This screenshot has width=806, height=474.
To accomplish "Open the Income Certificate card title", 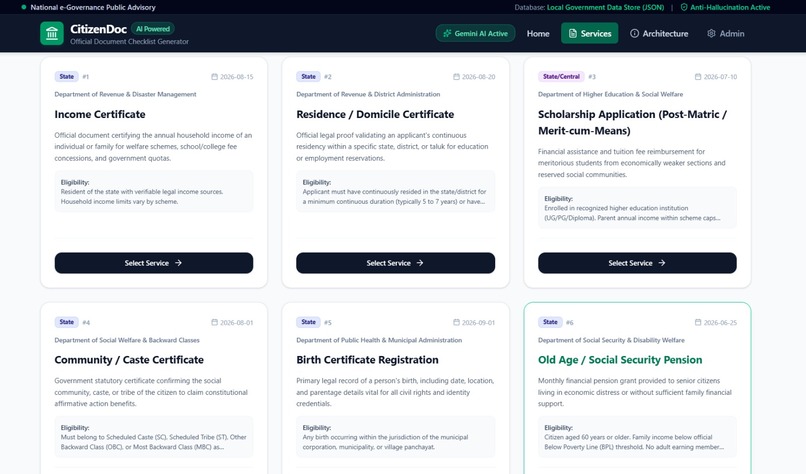I will tap(100, 114).
